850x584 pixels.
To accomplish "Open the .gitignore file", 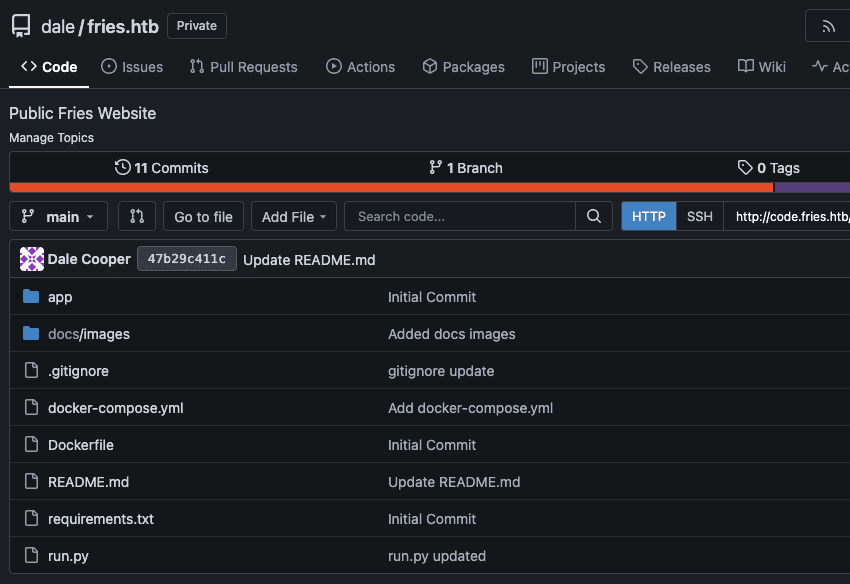I will [78, 371].
